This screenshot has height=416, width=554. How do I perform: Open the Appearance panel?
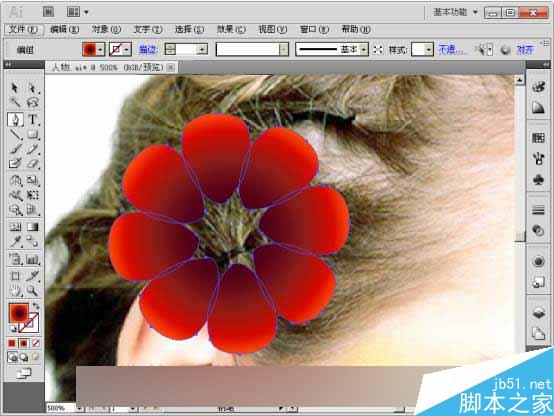[x=538, y=262]
